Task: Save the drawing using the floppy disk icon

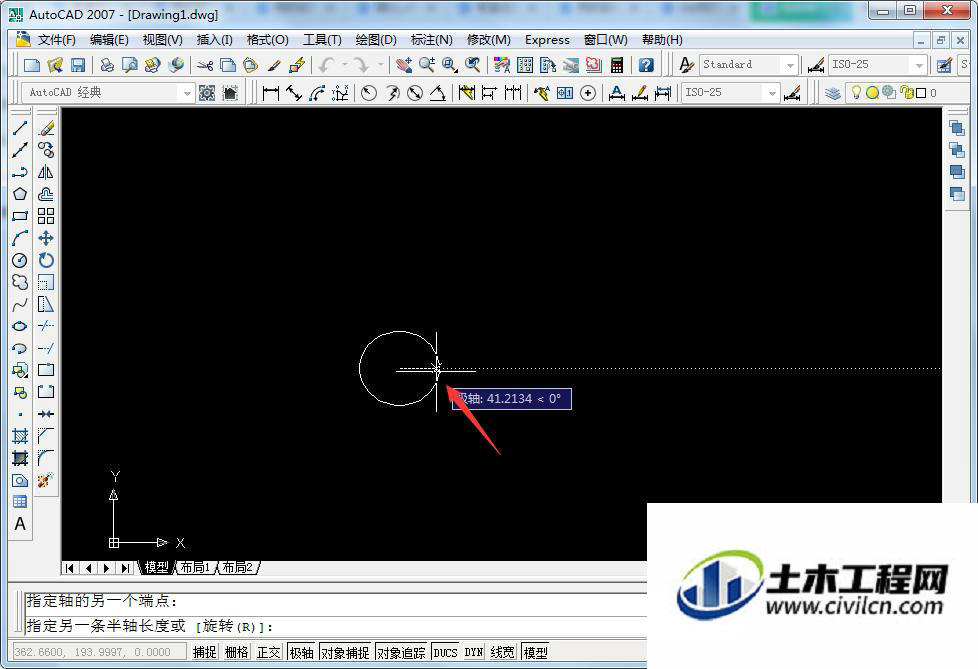Action: (x=78, y=65)
